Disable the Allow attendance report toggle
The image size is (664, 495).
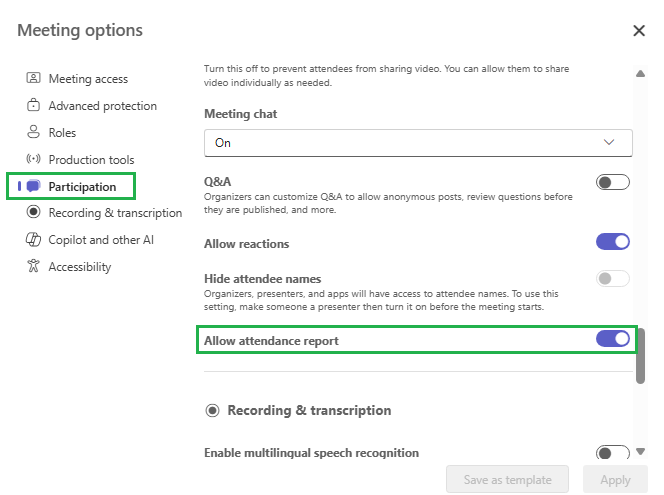pyautogui.click(x=612, y=339)
